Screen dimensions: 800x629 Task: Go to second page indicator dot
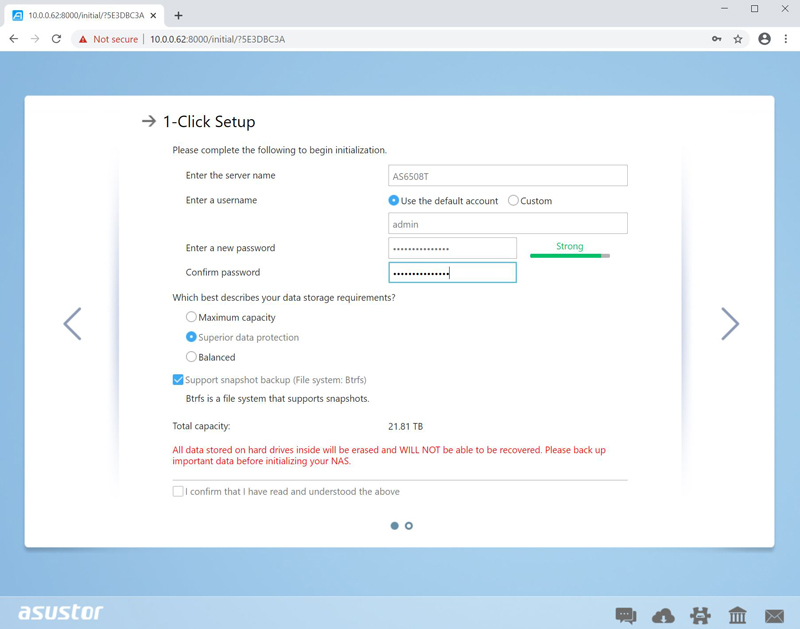pos(409,525)
